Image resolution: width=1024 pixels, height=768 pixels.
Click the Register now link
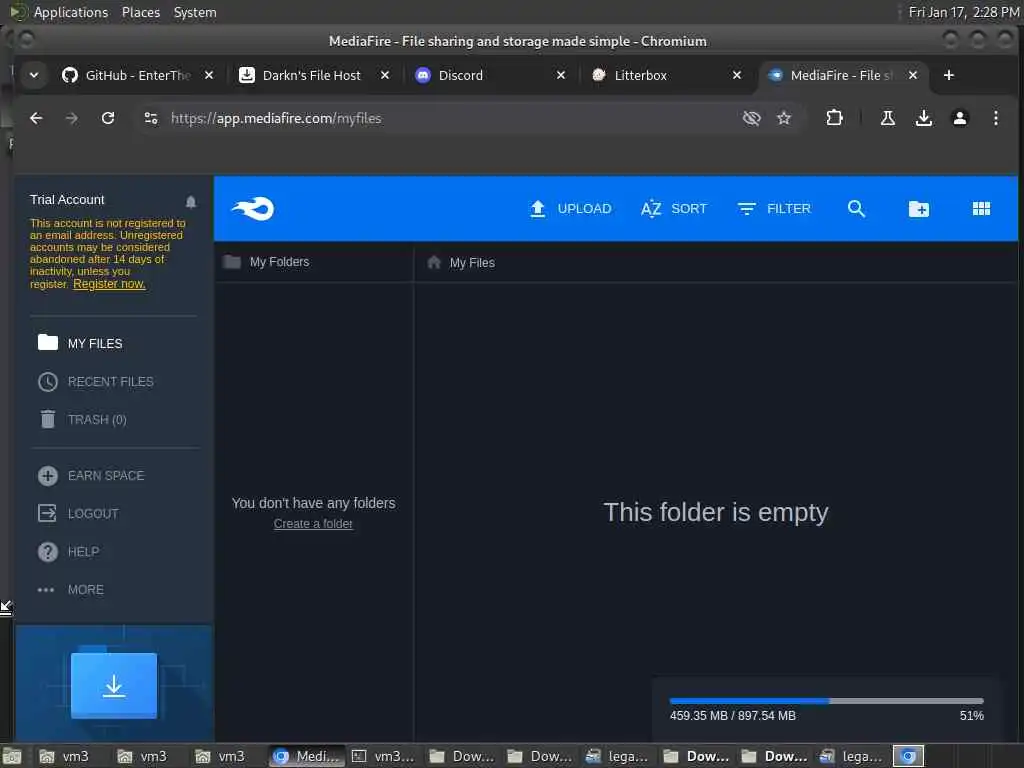109,284
